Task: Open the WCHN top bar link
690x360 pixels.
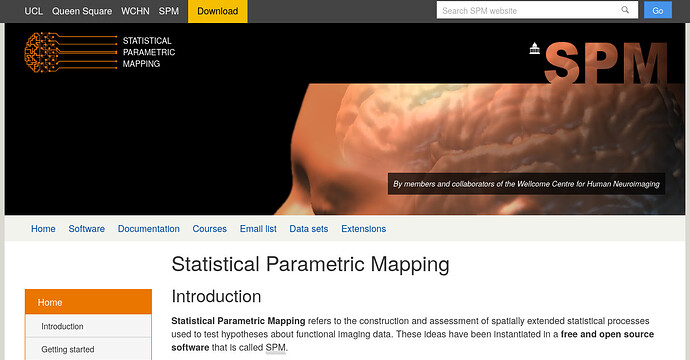Action: point(135,11)
